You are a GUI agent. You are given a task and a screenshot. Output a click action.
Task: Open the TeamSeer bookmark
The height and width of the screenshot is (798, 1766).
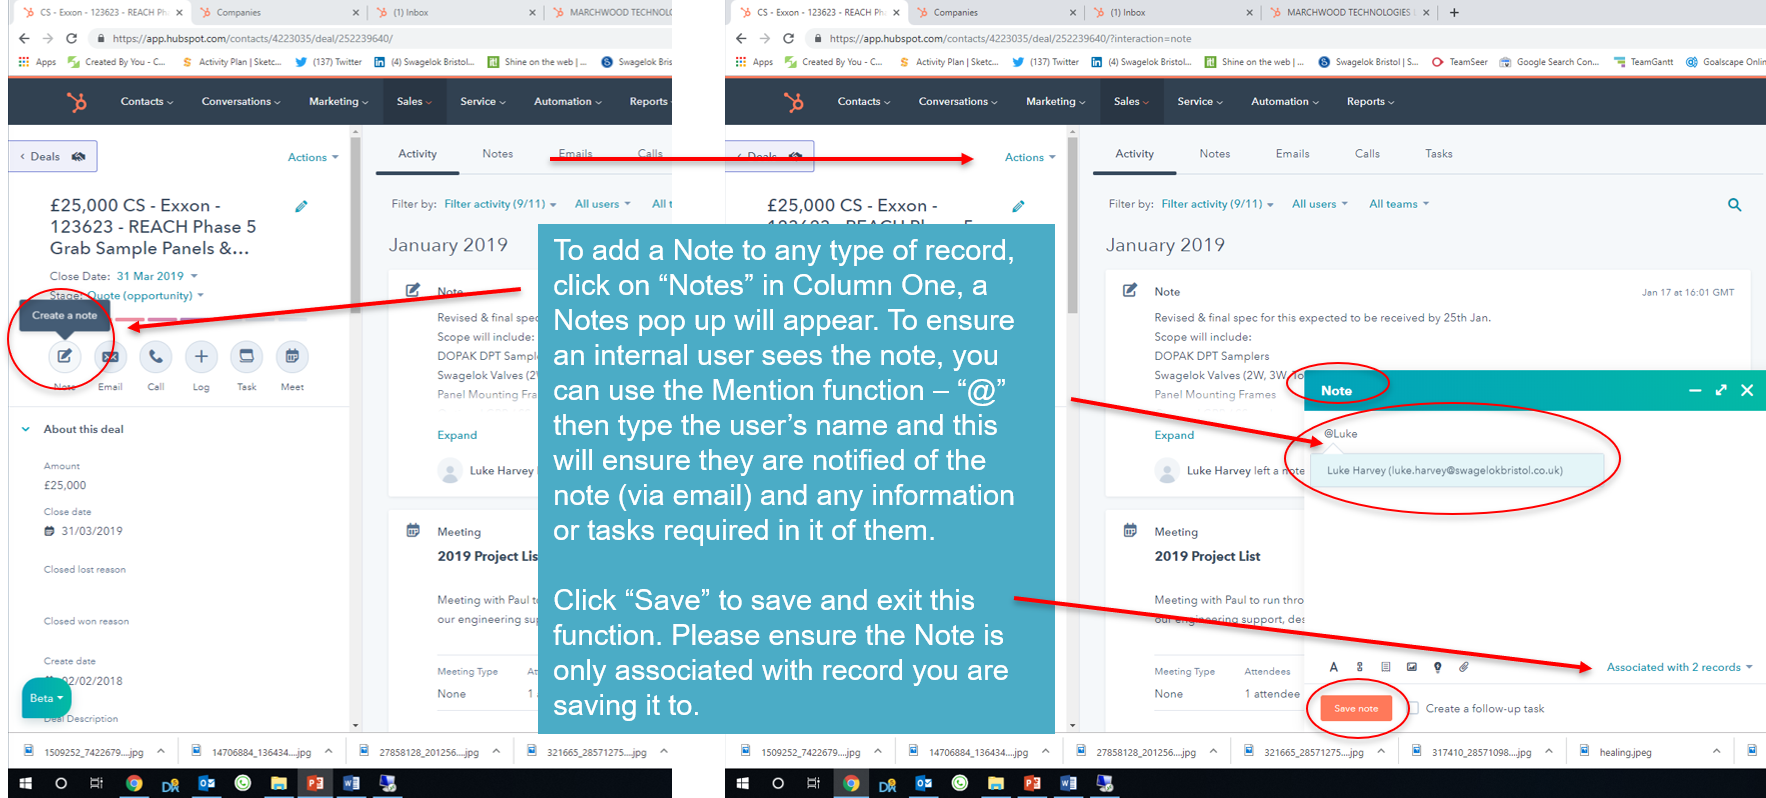pos(1459,62)
